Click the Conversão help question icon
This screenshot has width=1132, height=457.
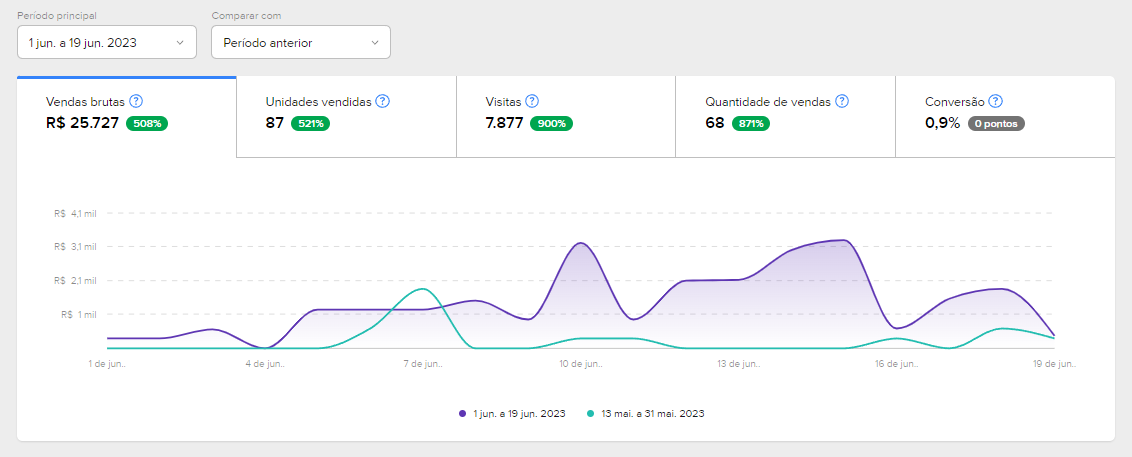995,101
